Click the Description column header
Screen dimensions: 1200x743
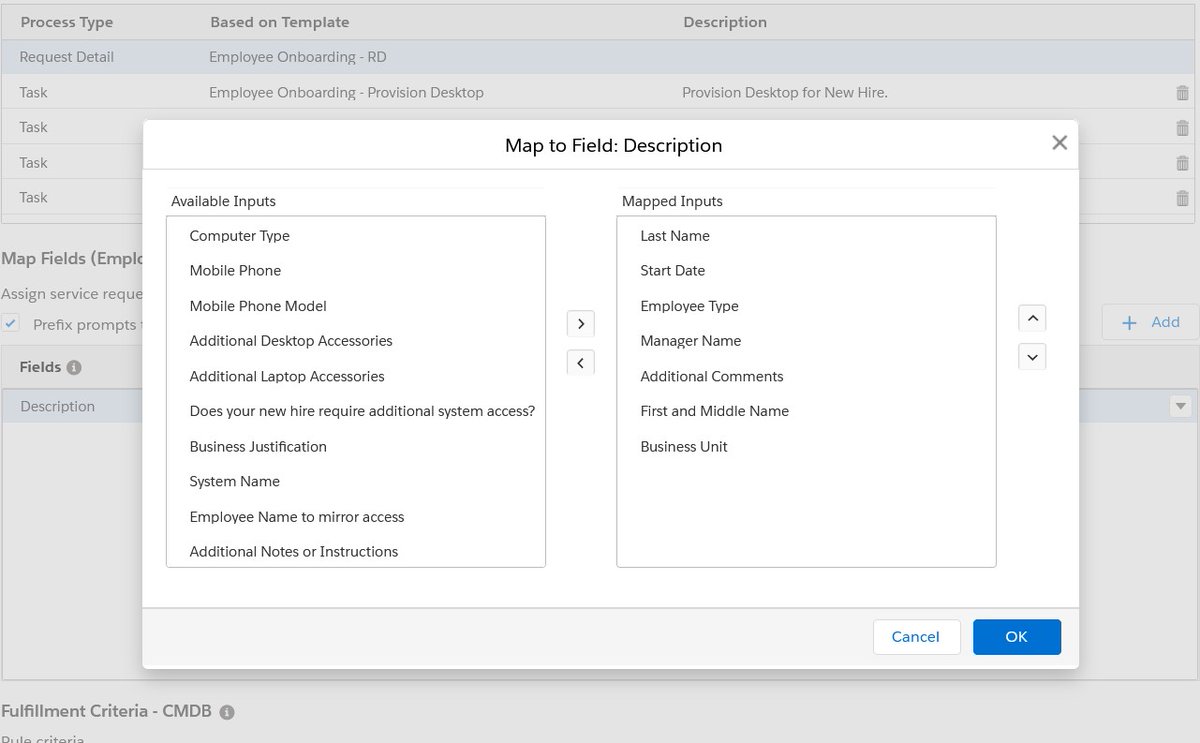(x=725, y=22)
